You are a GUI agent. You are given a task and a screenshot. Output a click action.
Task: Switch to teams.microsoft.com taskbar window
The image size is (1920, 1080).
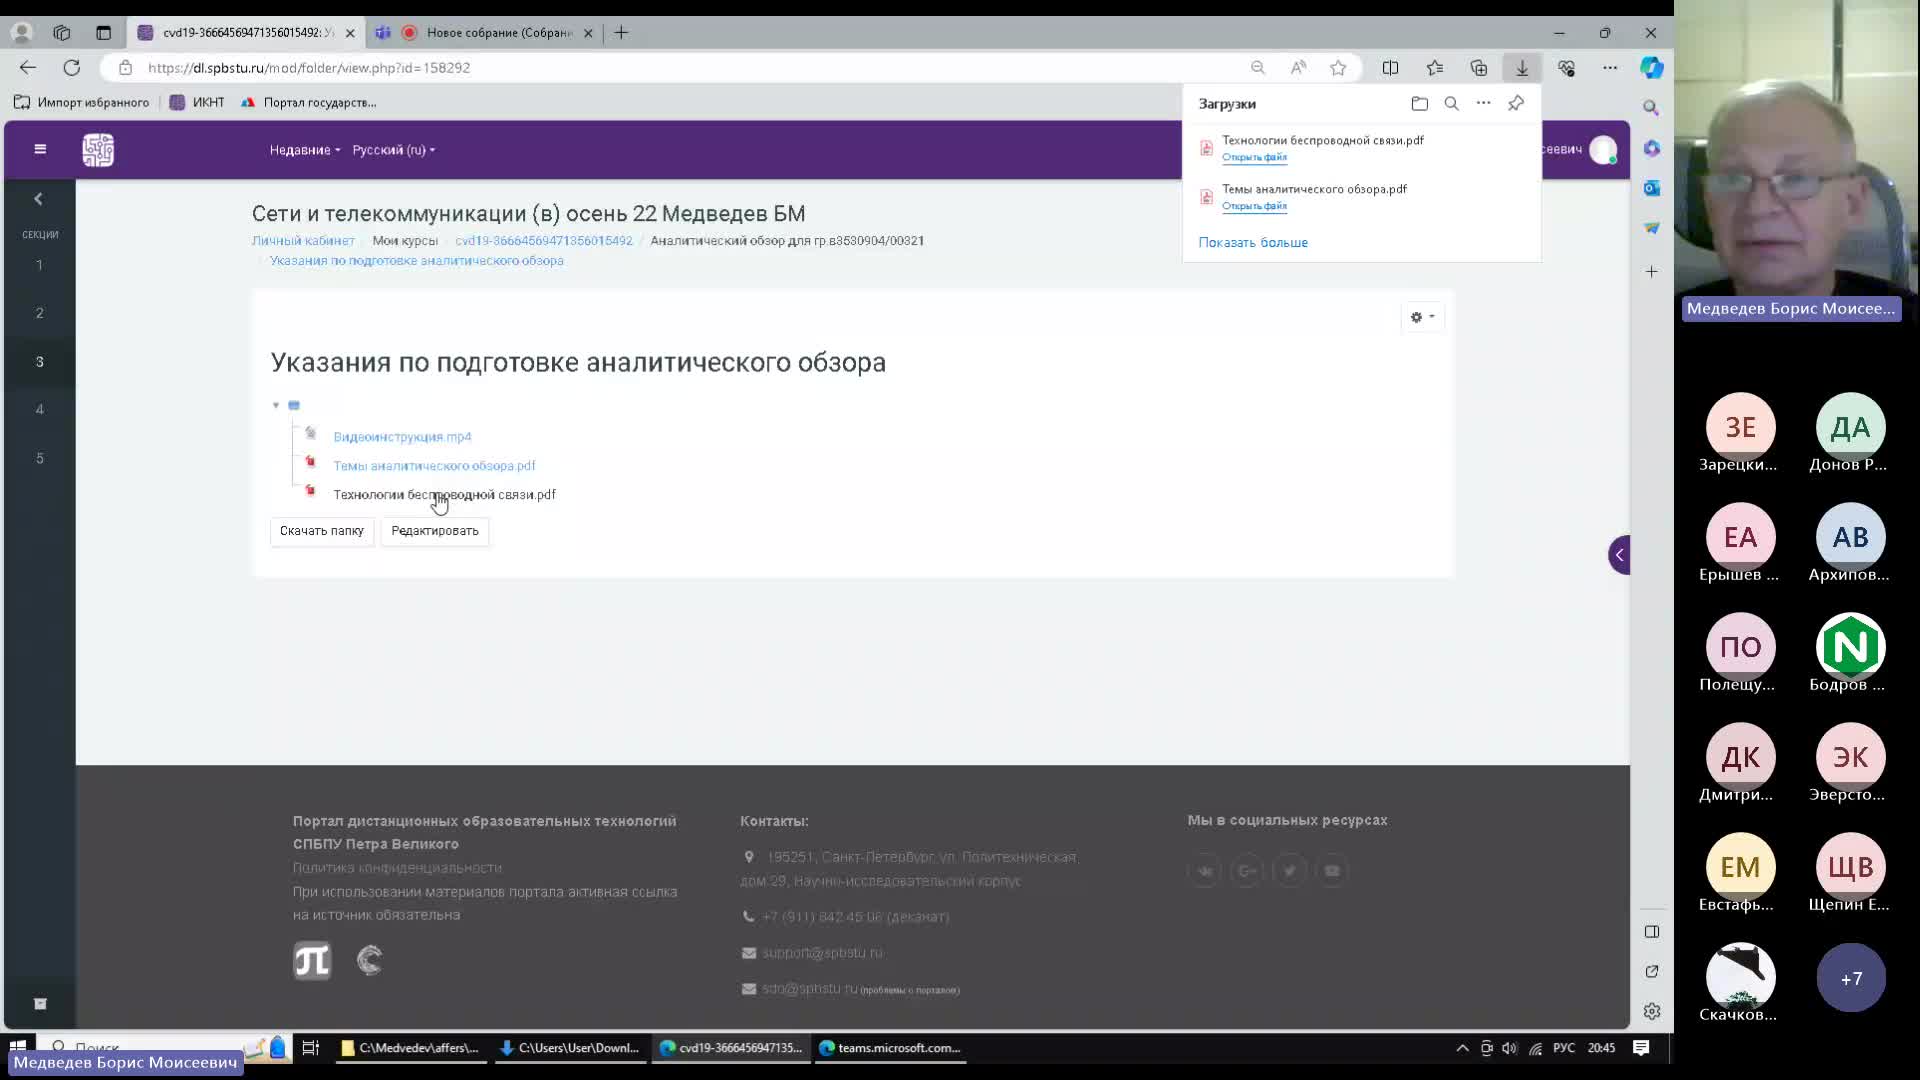[890, 1048]
